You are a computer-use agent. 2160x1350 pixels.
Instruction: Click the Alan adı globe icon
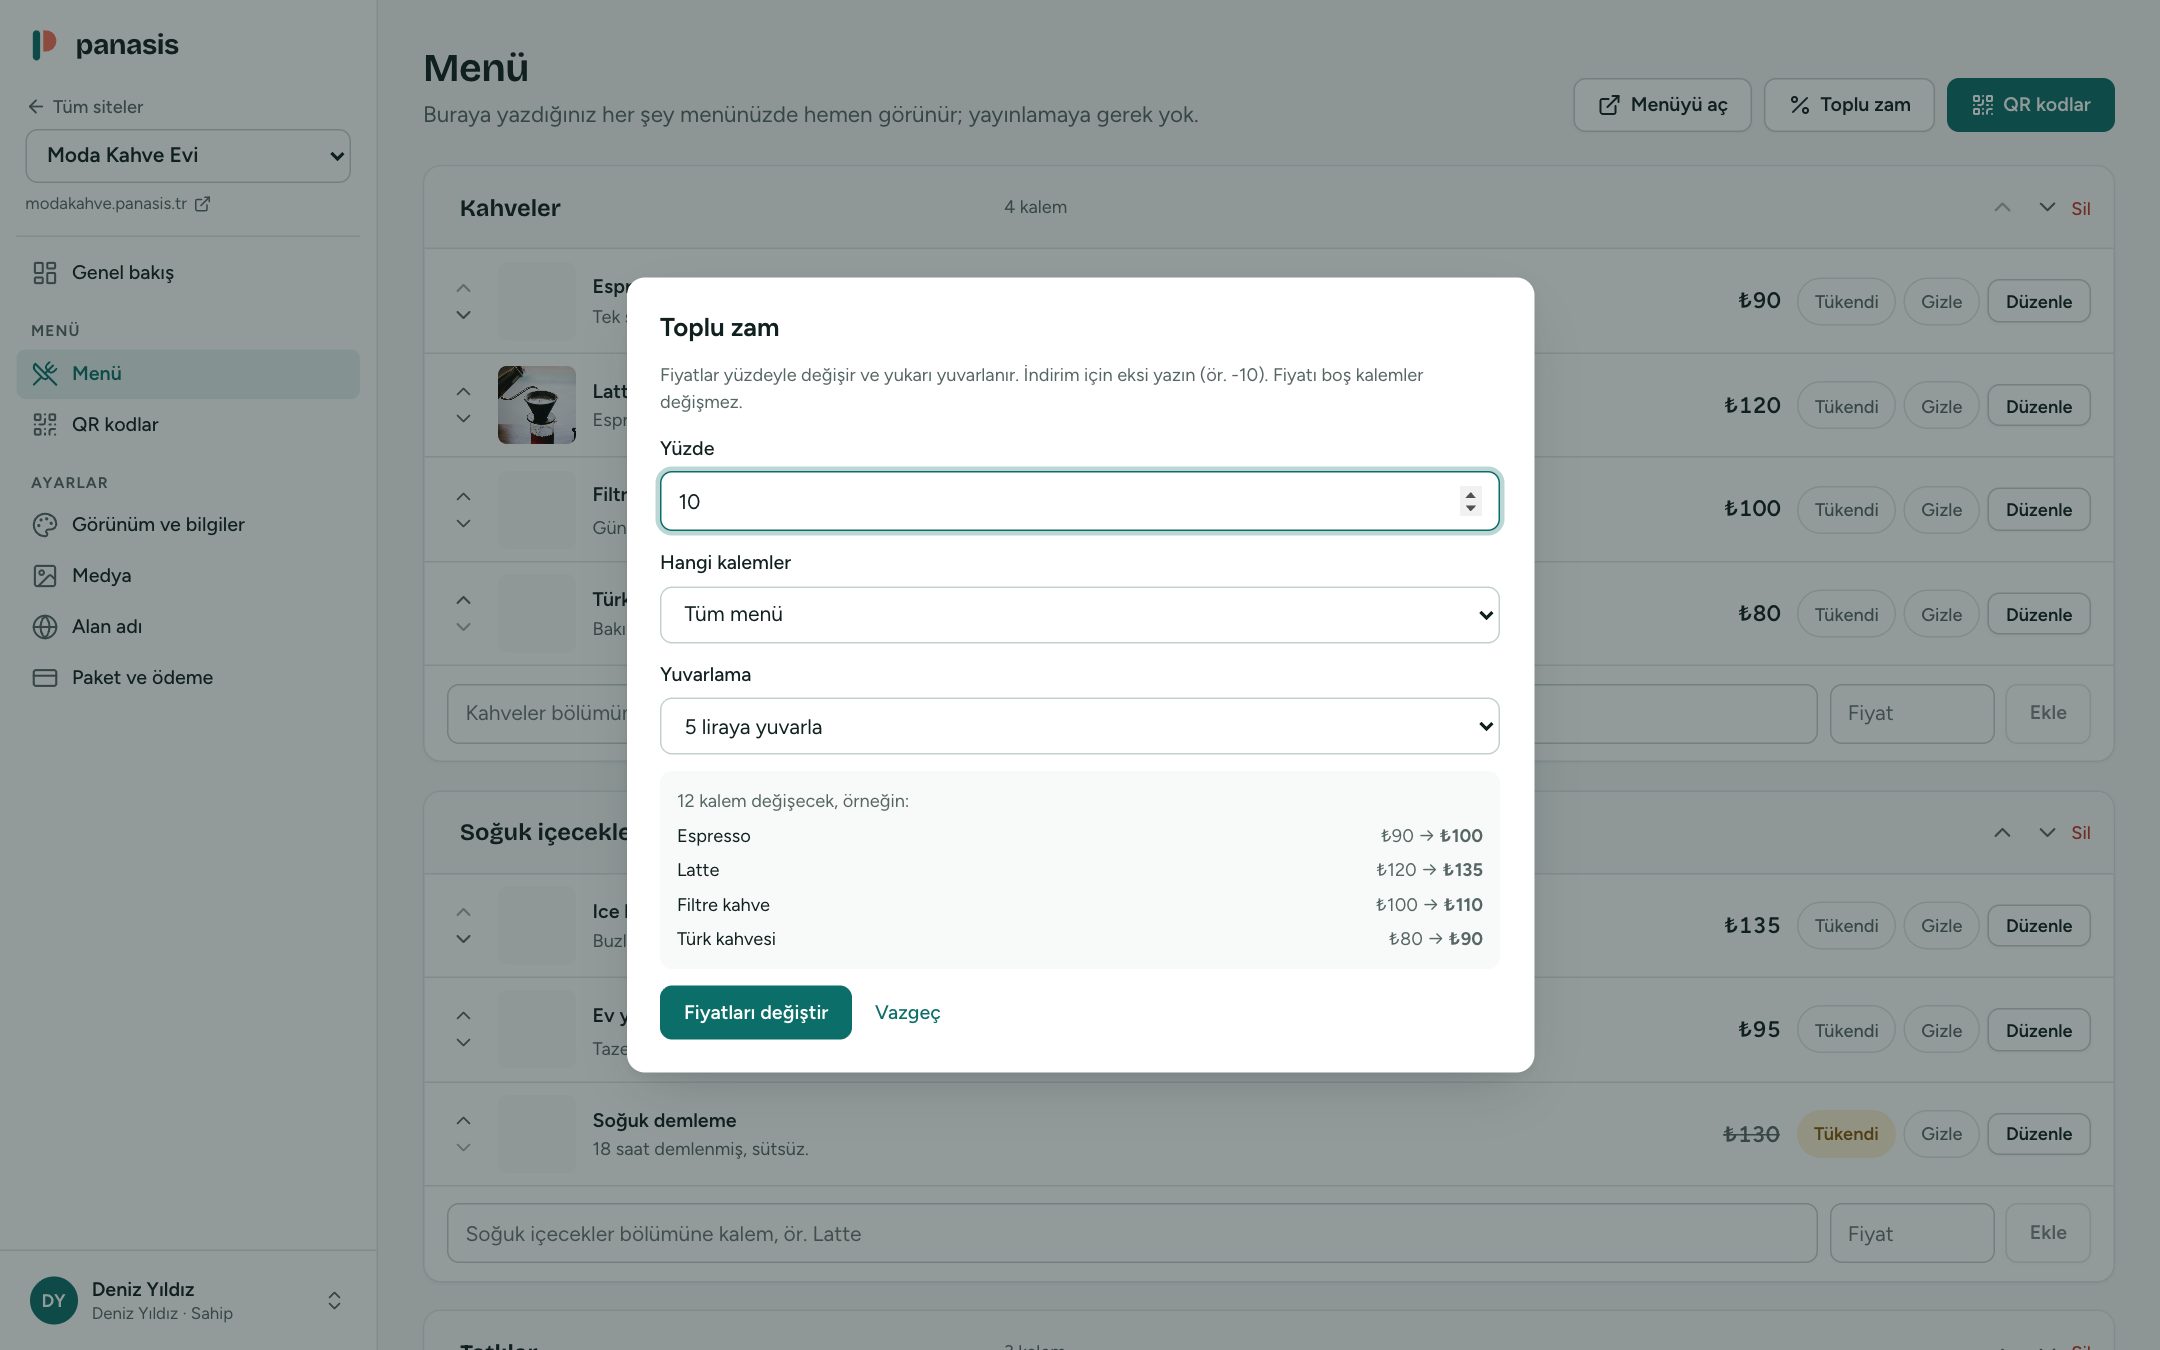45,627
